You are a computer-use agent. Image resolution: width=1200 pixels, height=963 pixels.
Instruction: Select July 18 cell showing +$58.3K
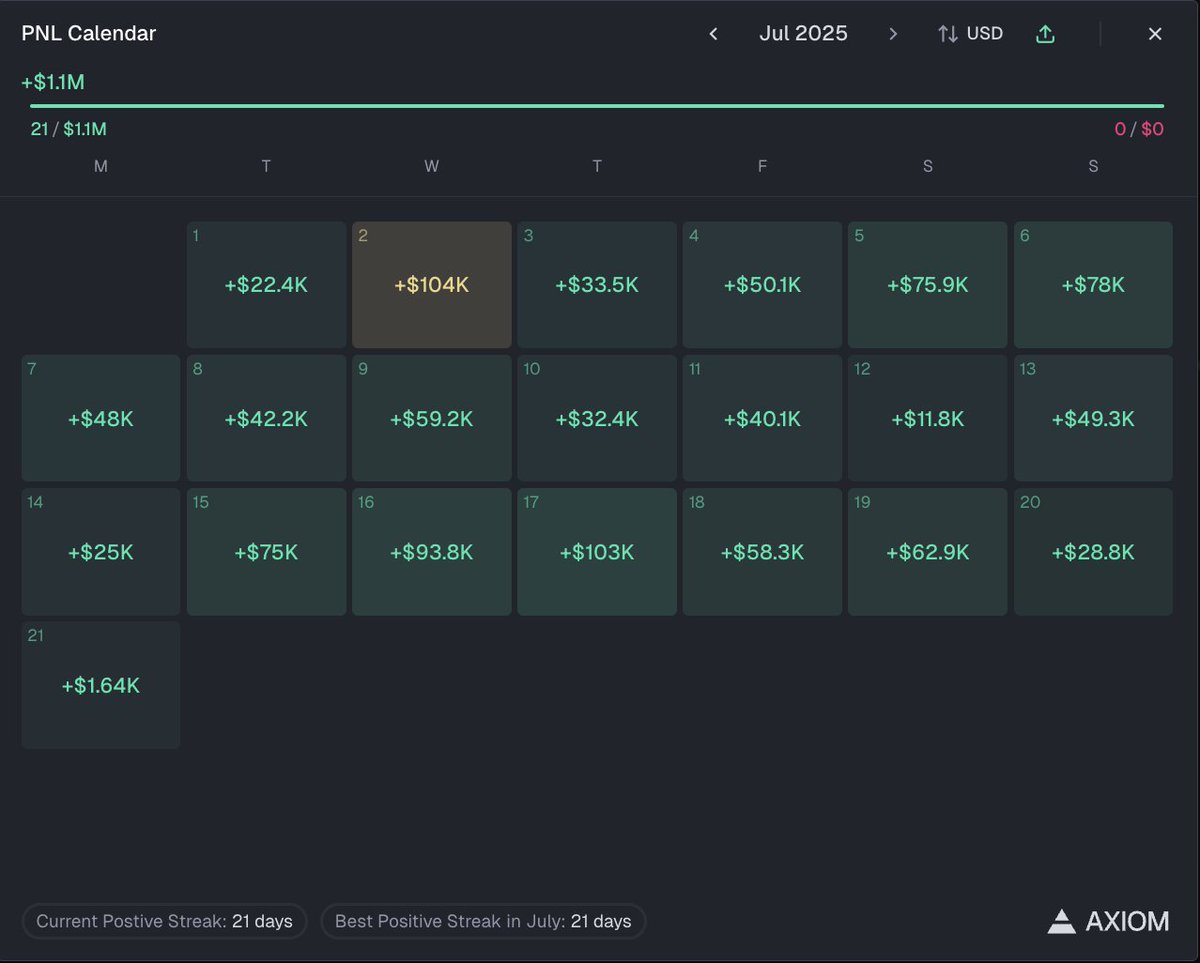tap(762, 552)
